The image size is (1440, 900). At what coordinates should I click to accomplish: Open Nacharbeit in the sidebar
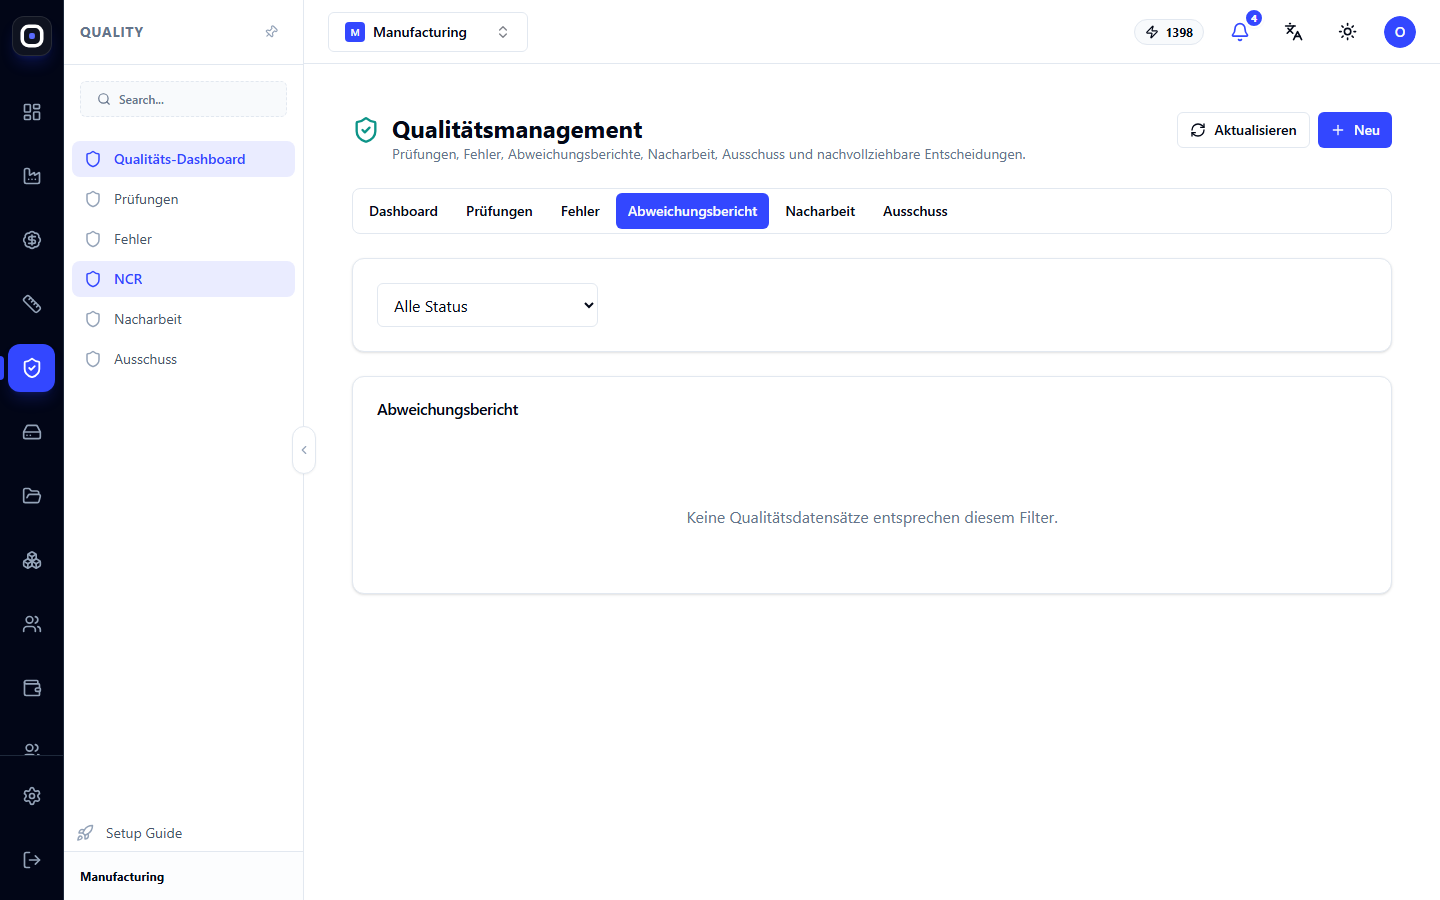coord(183,319)
